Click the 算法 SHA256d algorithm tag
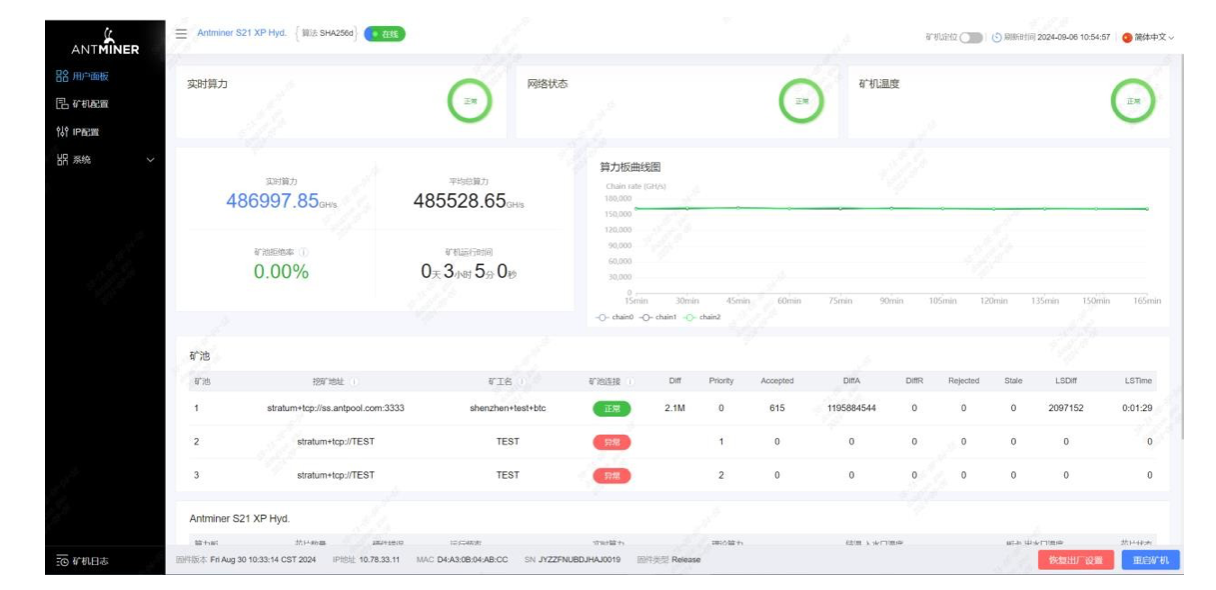The image size is (1216, 590). point(328,33)
